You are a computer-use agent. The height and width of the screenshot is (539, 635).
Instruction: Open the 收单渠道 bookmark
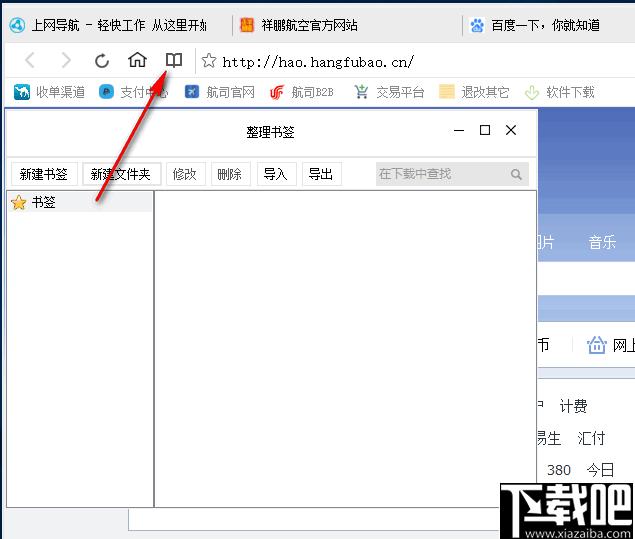(49, 92)
